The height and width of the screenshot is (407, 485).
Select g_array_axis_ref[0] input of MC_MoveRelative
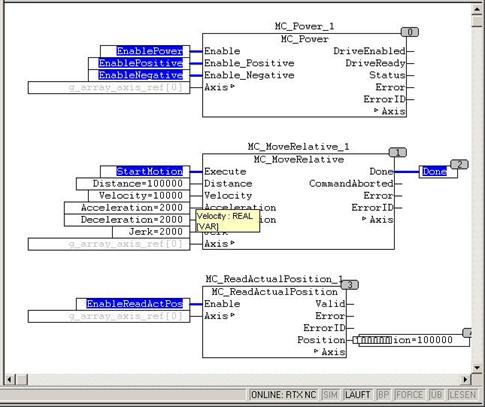[109, 244]
